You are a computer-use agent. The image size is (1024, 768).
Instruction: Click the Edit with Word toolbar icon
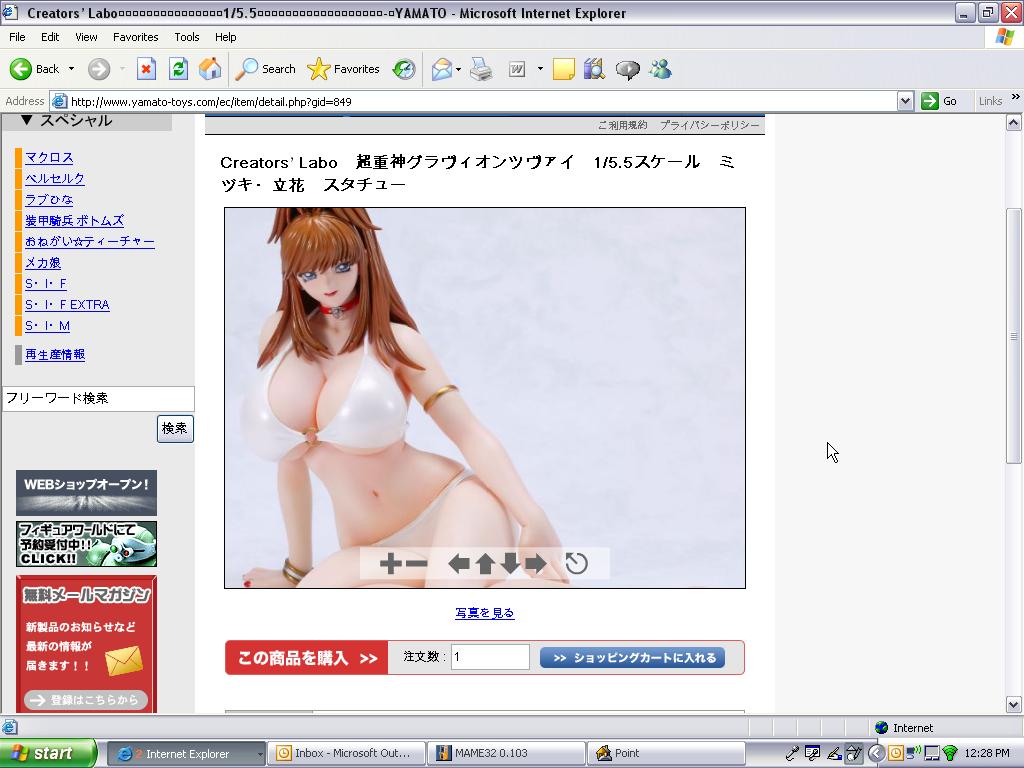pos(517,69)
